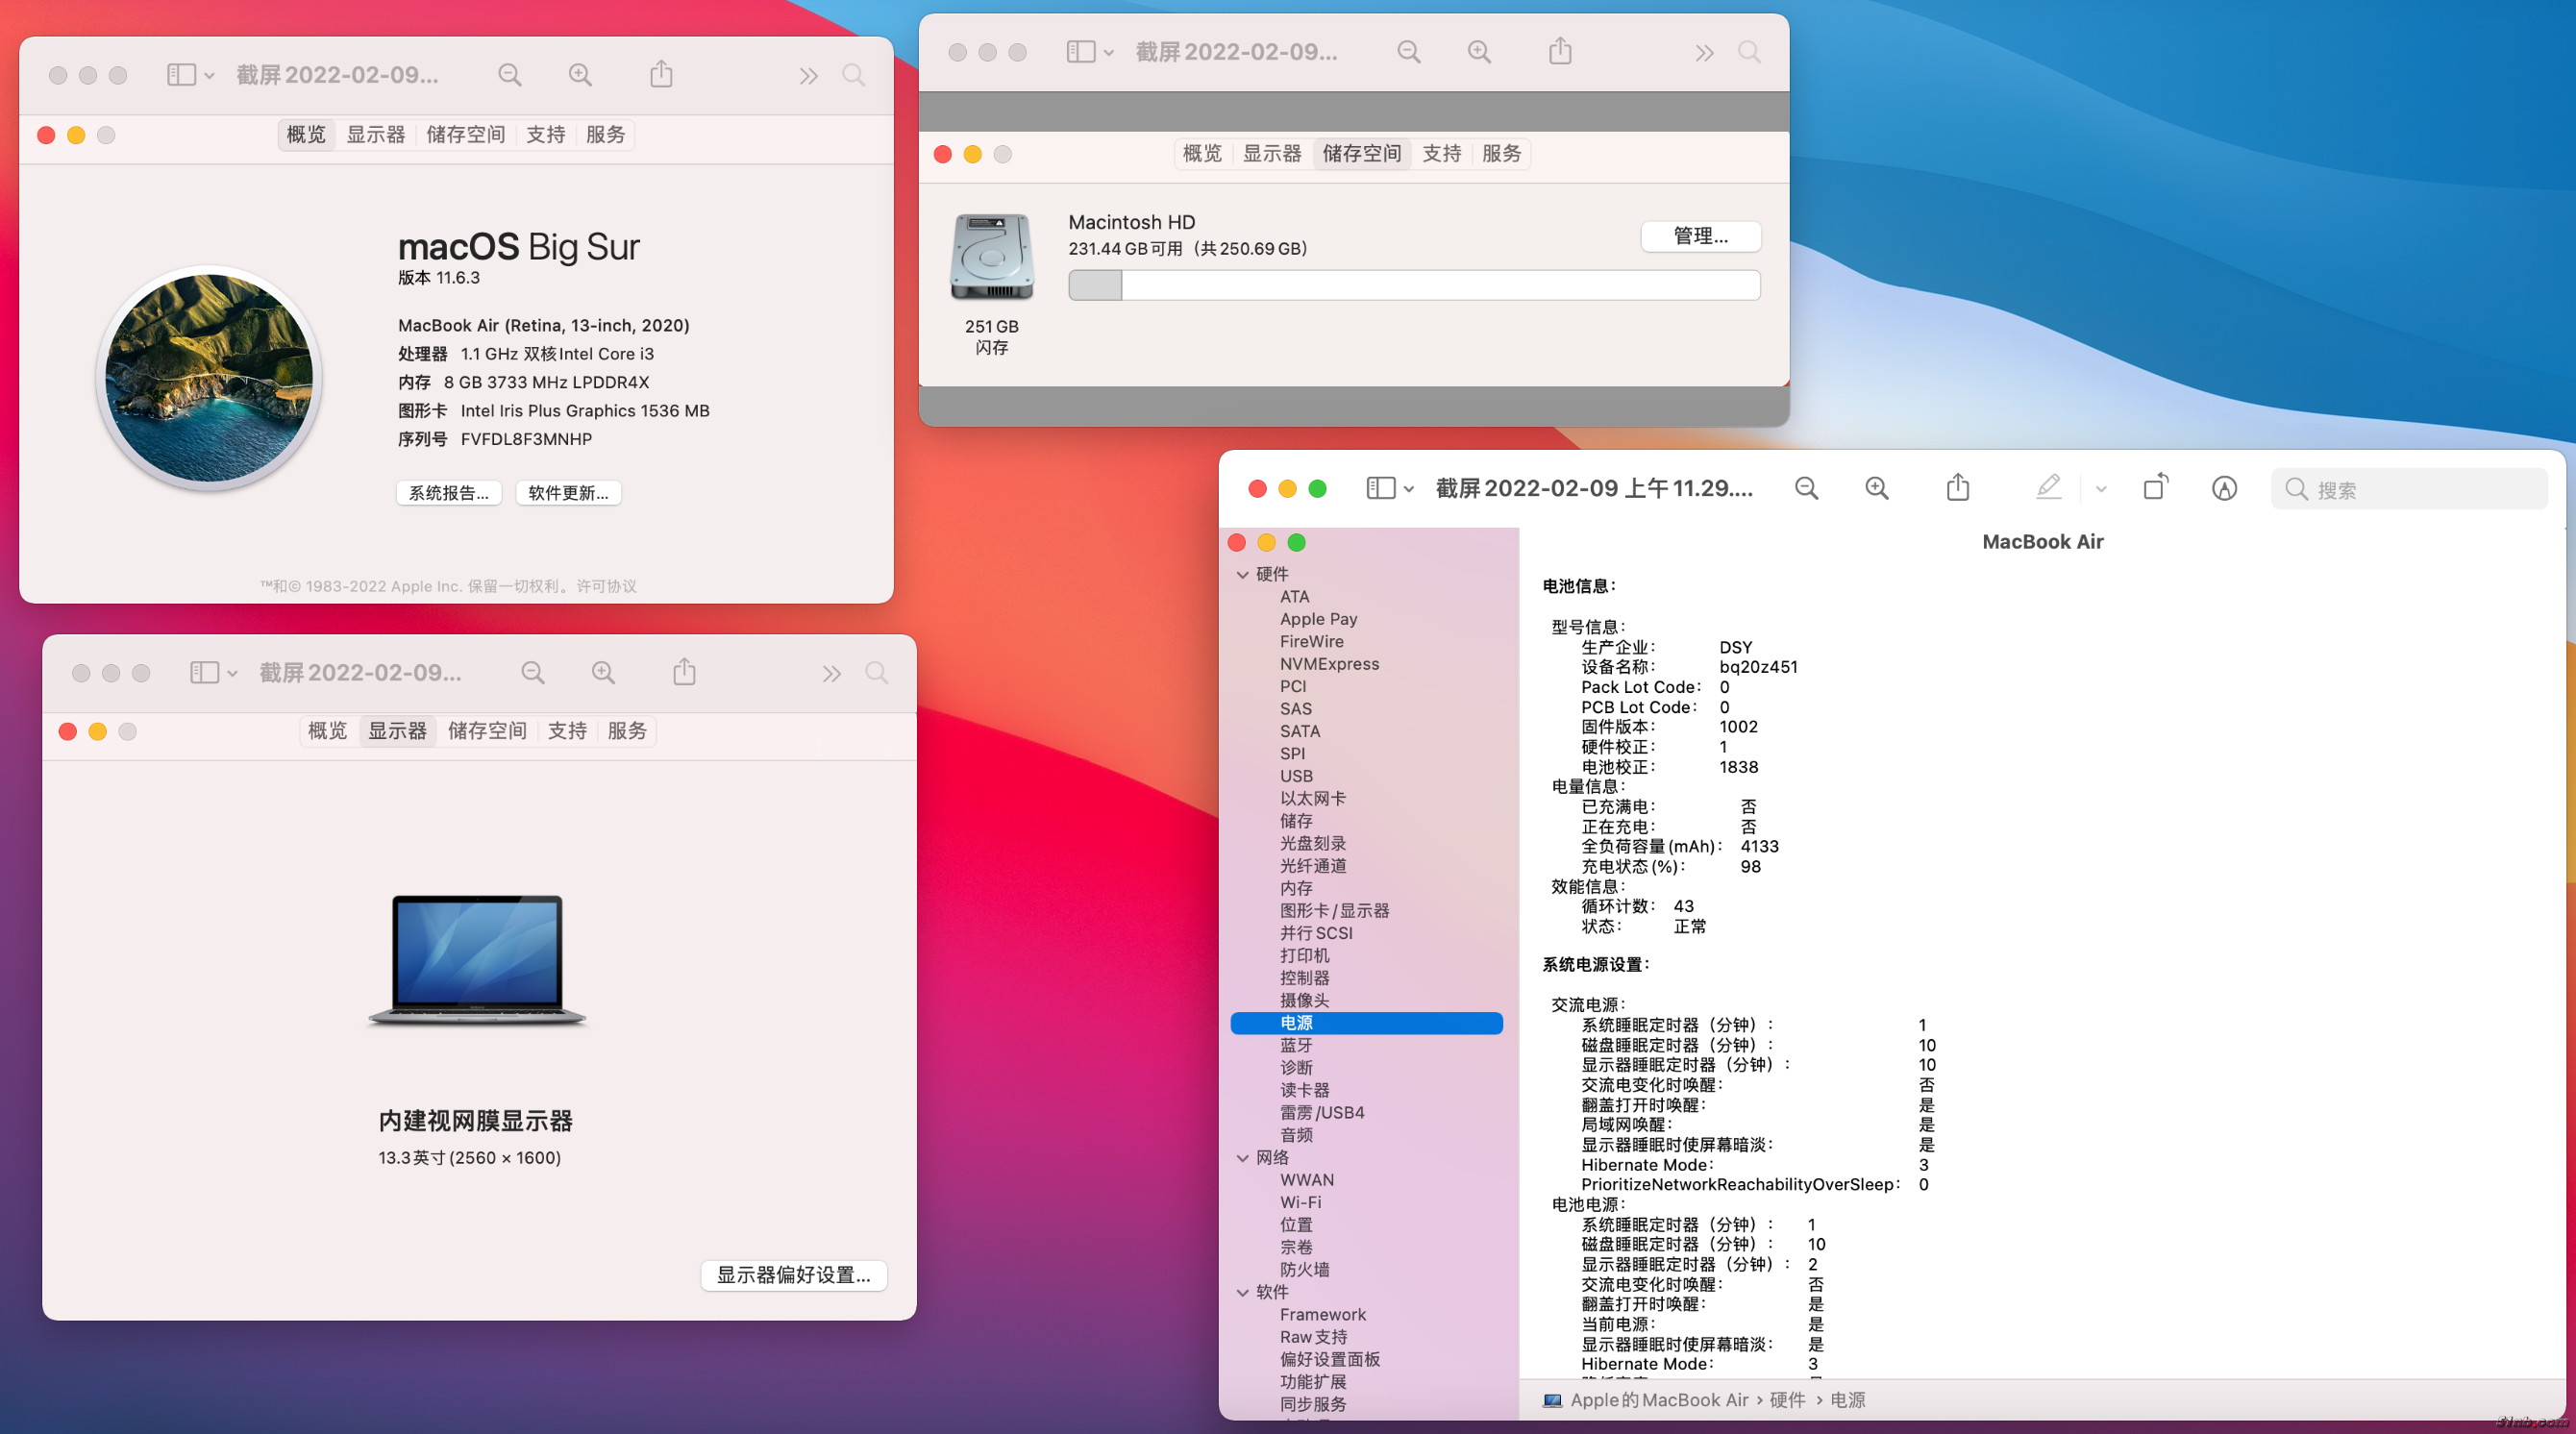The height and width of the screenshot is (1434, 2576).
Task: Collapse the 网络 tree section
Action: 1243,1158
